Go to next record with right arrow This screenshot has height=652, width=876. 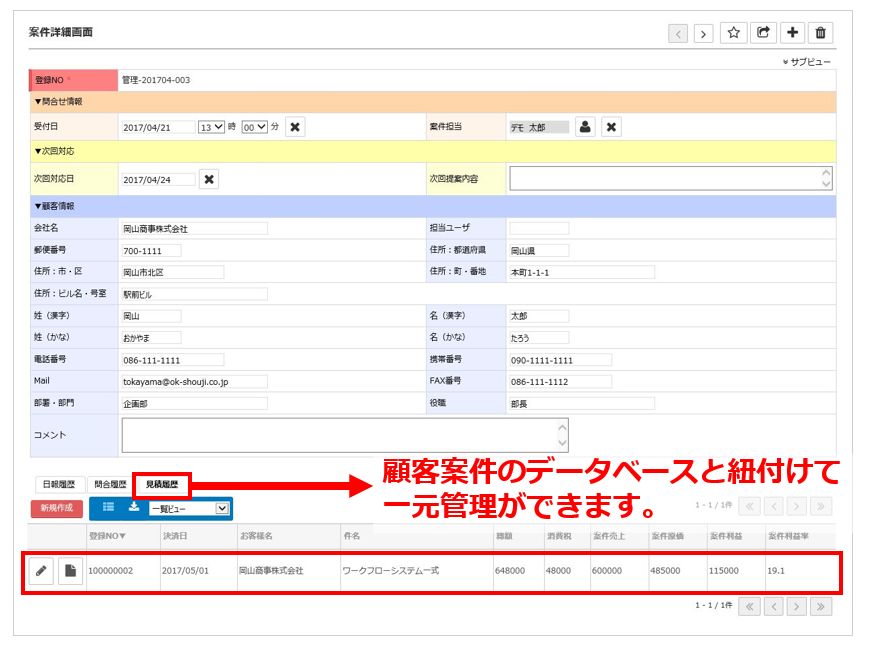[704, 34]
